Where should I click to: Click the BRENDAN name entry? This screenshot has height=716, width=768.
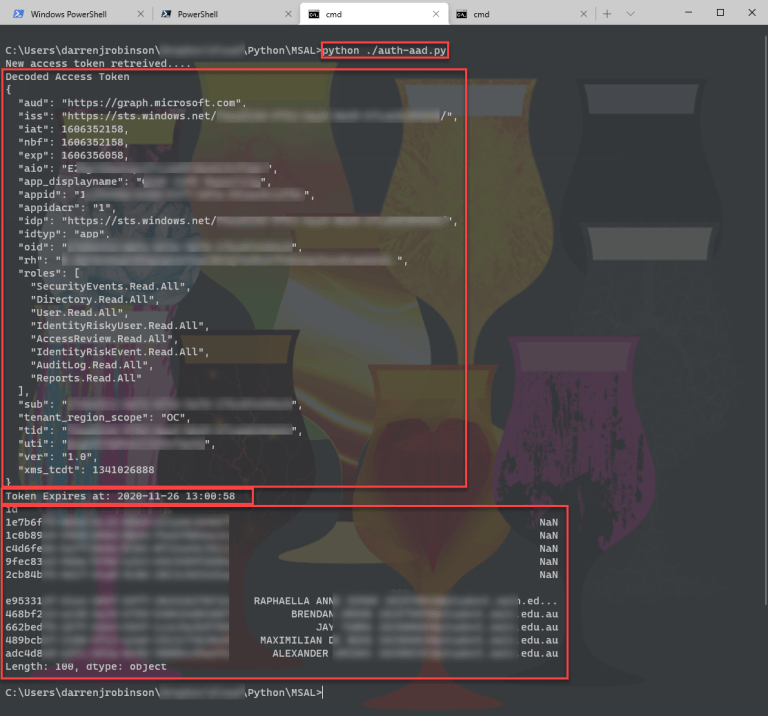pos(312,614)
